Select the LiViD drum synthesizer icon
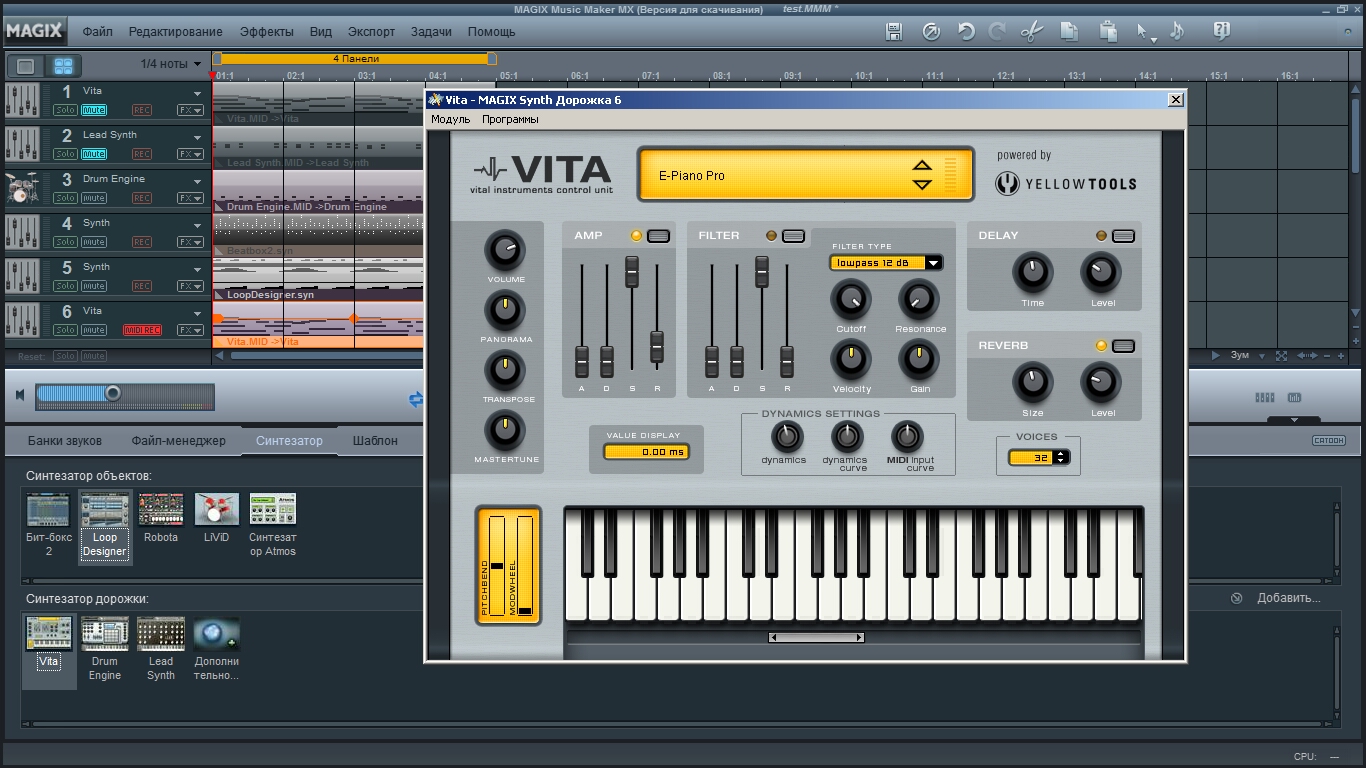This screenshot has height=768, width=1366. click(217, 518)
